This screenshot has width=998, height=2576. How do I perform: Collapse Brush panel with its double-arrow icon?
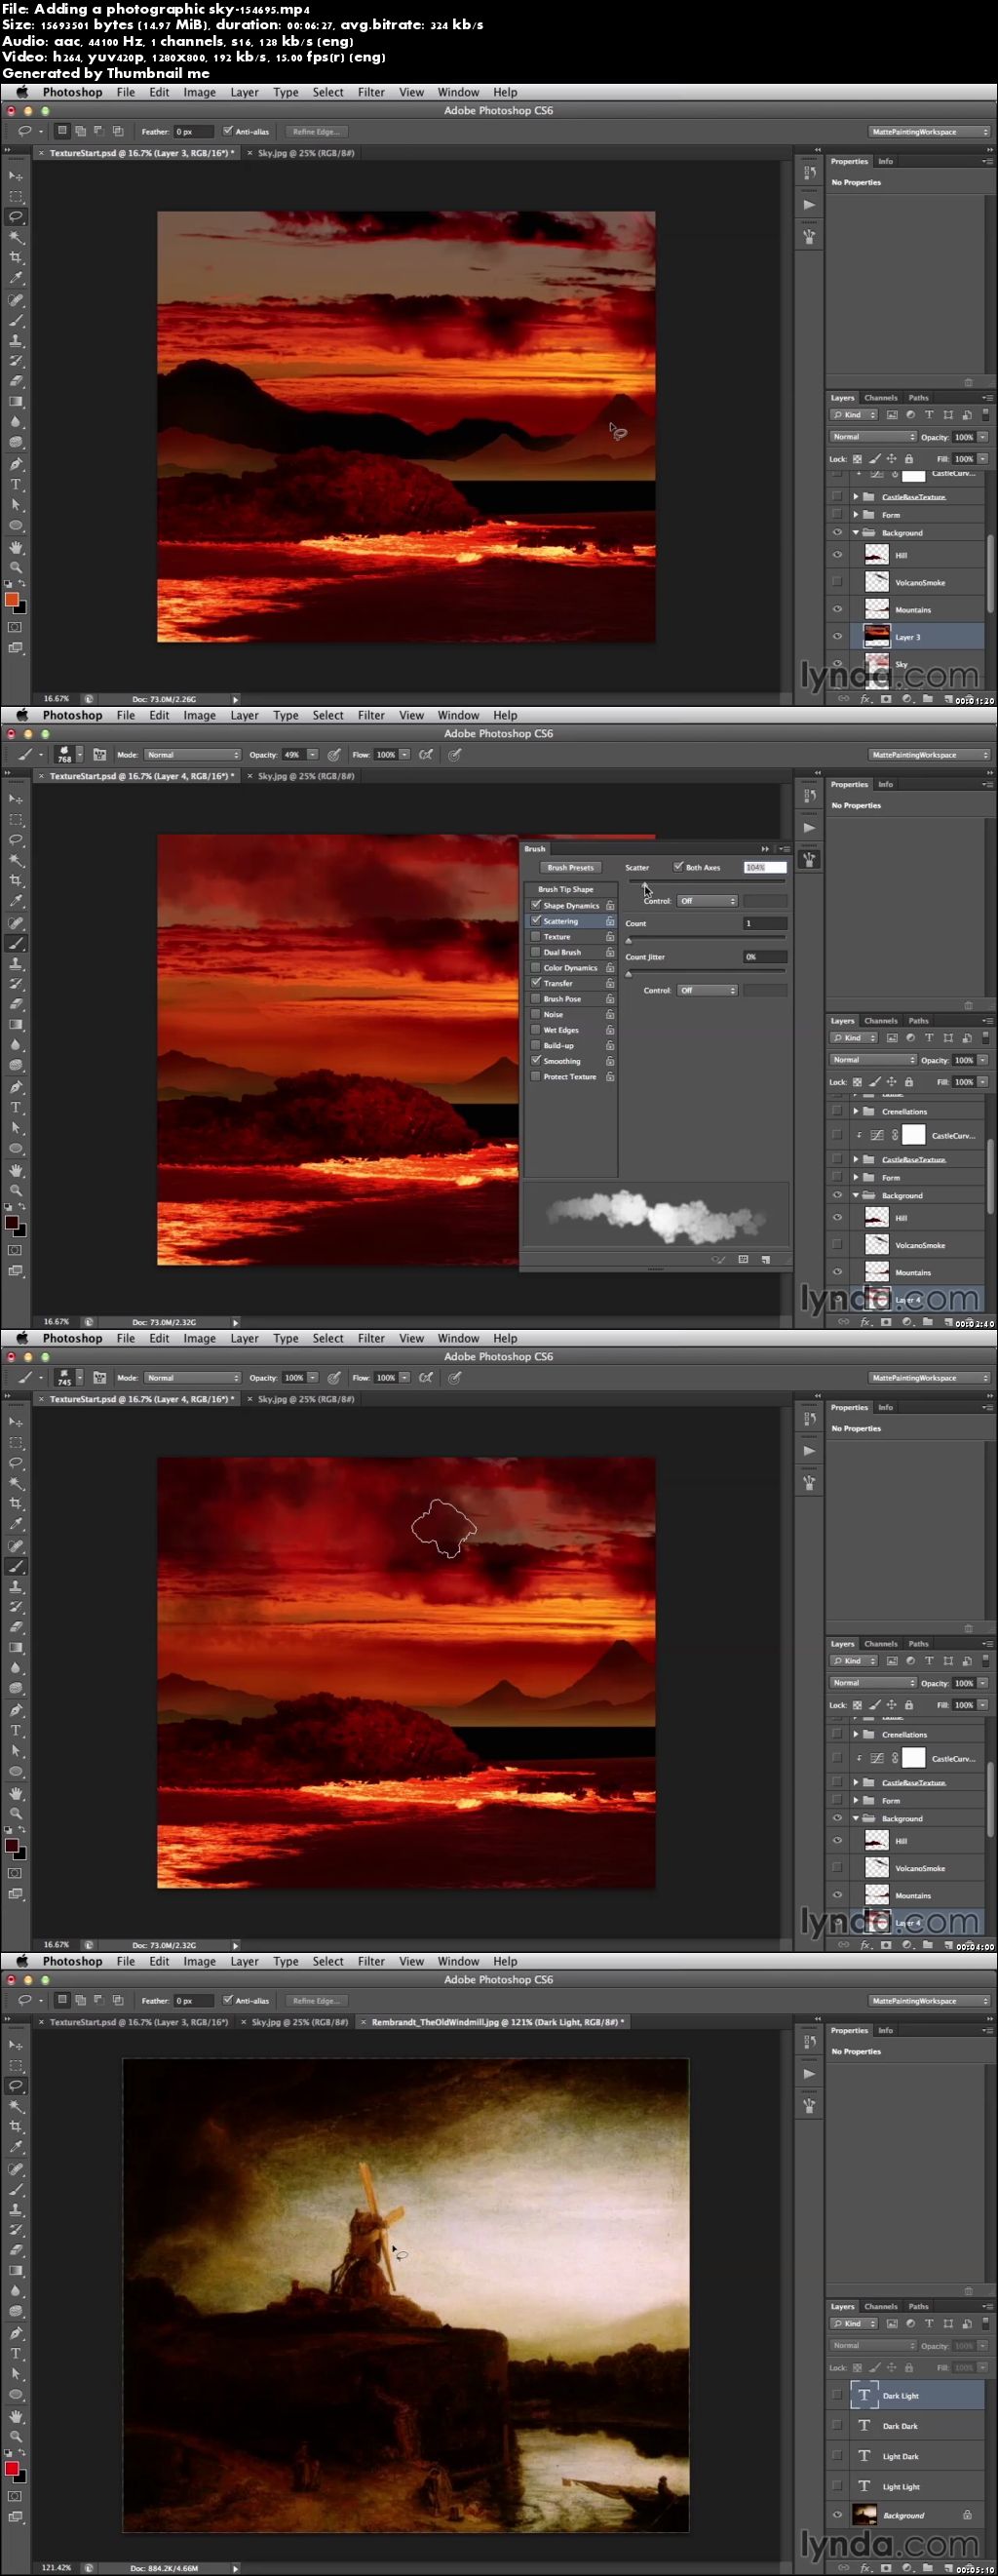(766, 849)
